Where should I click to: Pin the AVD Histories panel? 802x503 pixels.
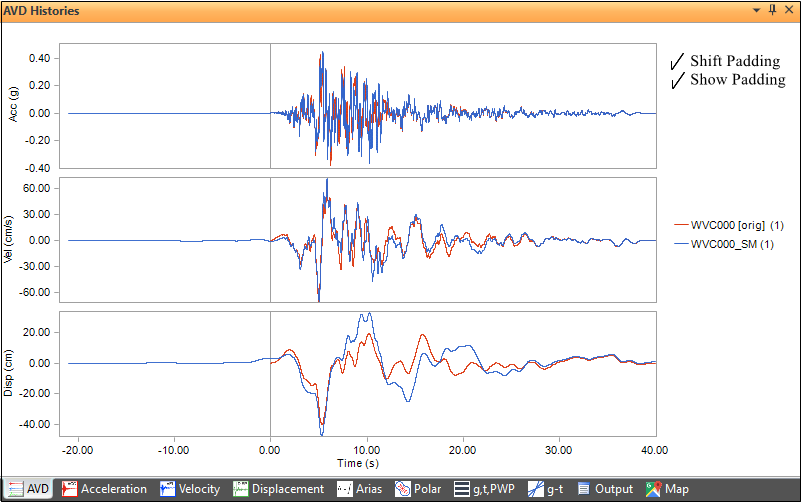(771, 10)
